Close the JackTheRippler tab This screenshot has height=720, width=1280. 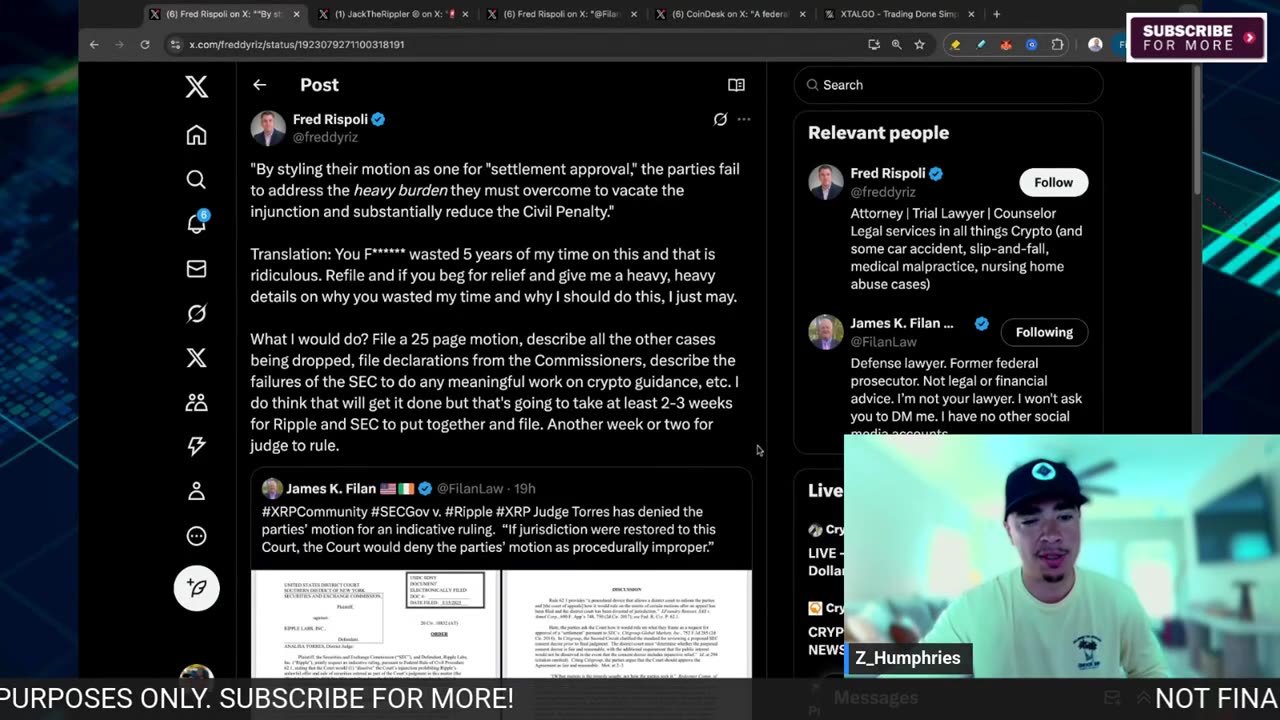(x=464, y=14)
